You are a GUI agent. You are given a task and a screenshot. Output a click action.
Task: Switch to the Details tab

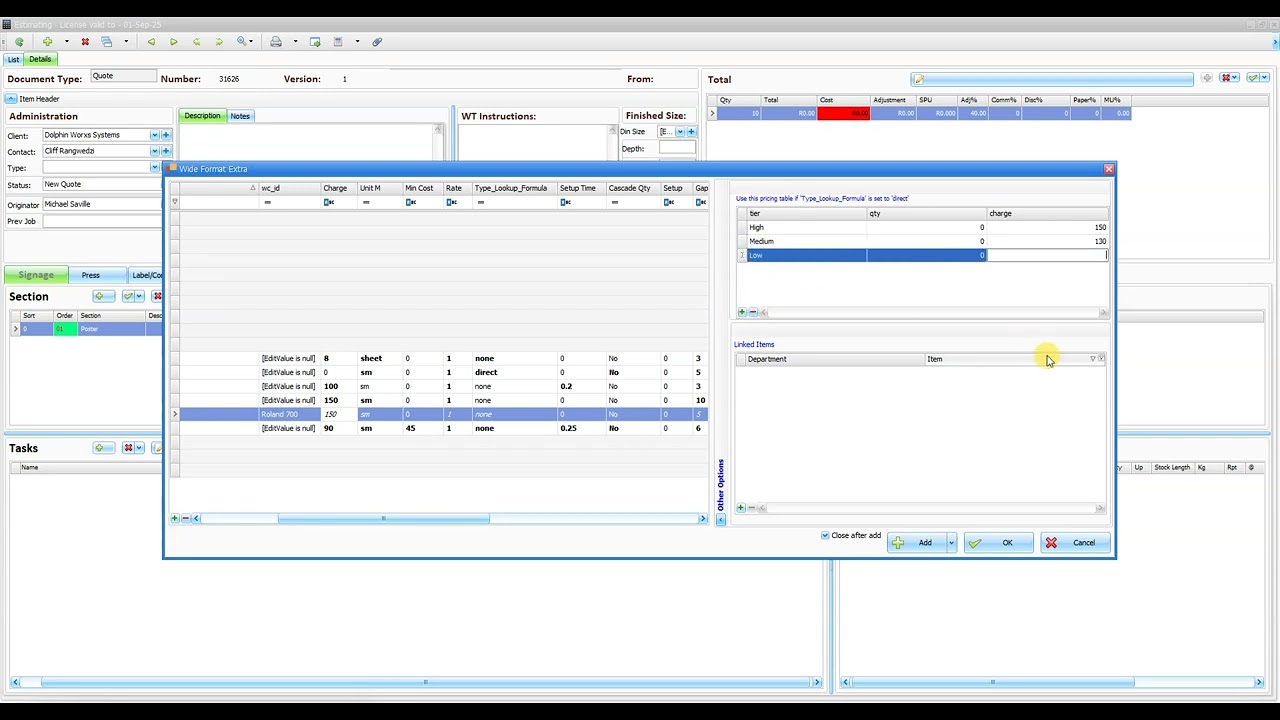click(40, 59)
